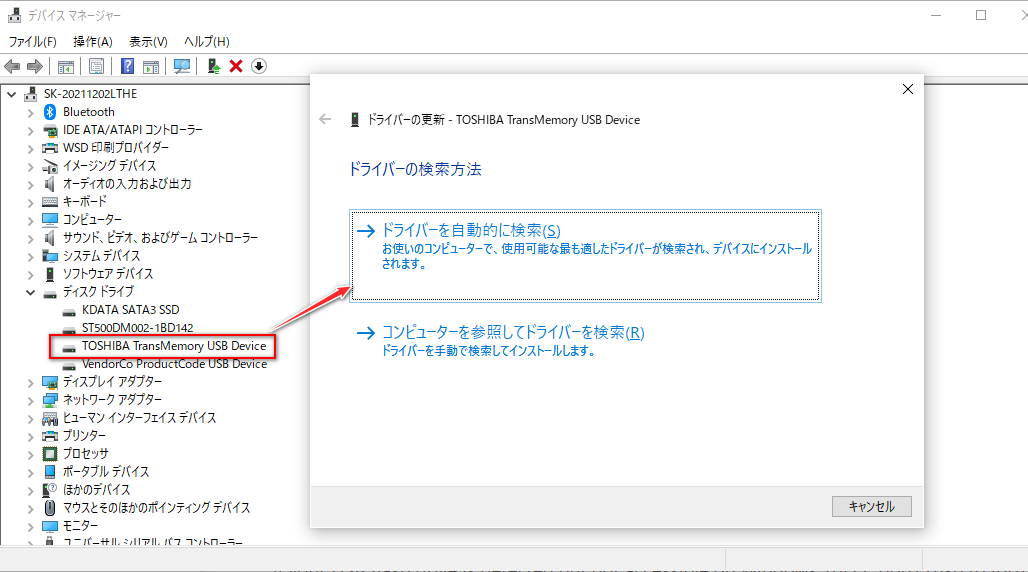Select the ヒューマン インターフェイス デバイス label
This screenshot has height=572, width=1028.
pyautogui.click(x=139, y=418)
